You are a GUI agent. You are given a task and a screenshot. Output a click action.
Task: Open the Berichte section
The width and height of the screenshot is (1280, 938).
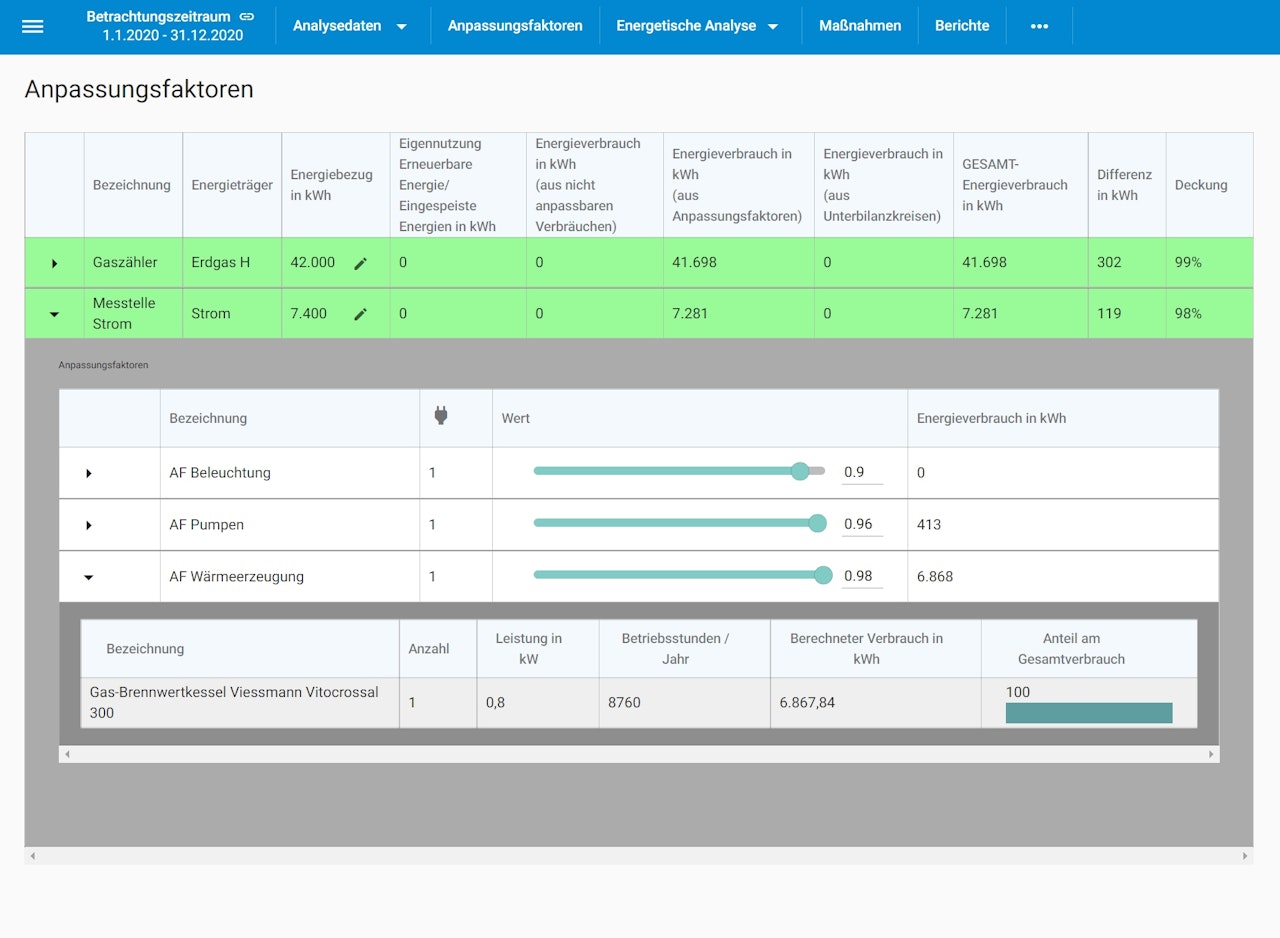pyautogui.click(x=962, y=26)
